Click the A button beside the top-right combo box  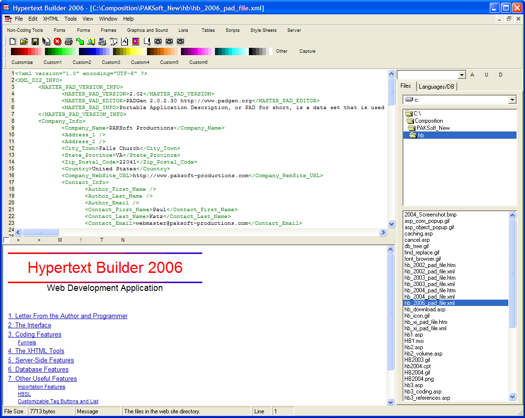click(x=472, y=75)
